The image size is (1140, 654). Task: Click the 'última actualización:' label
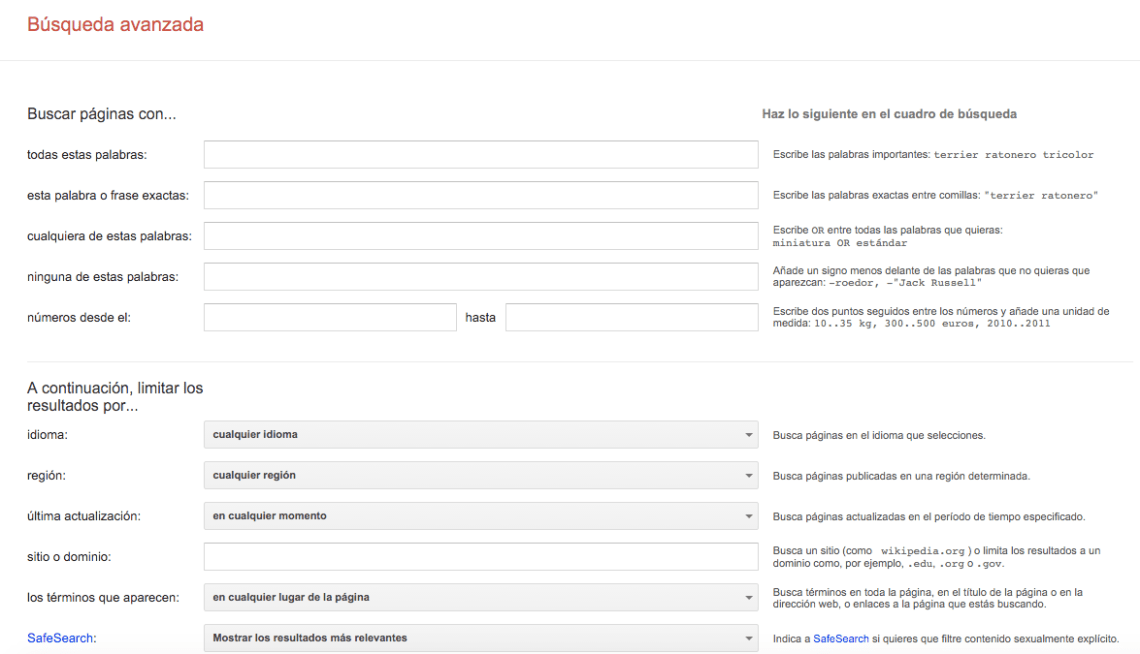[84, 517]
